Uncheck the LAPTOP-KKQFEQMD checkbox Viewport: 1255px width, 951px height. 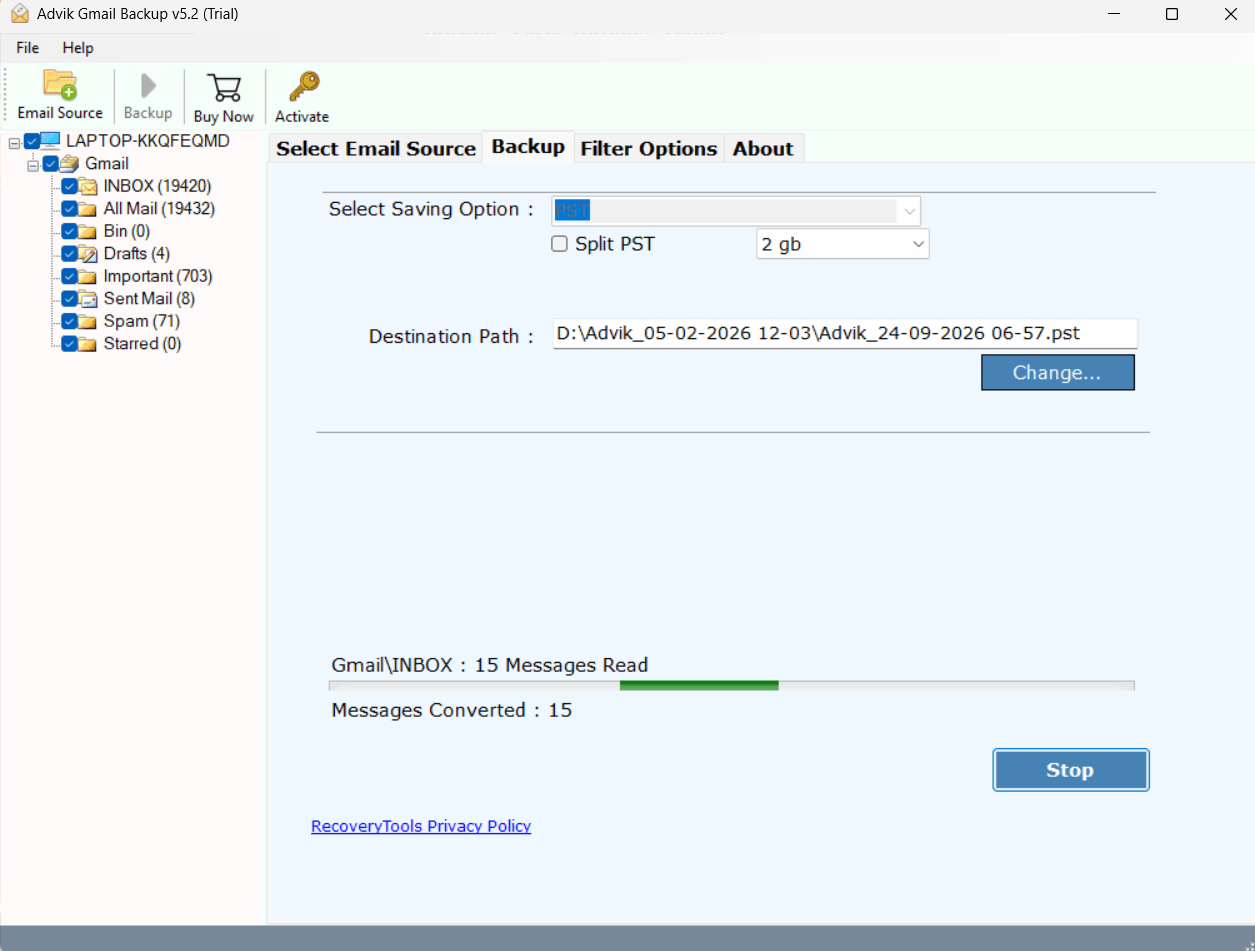[31, 141]
